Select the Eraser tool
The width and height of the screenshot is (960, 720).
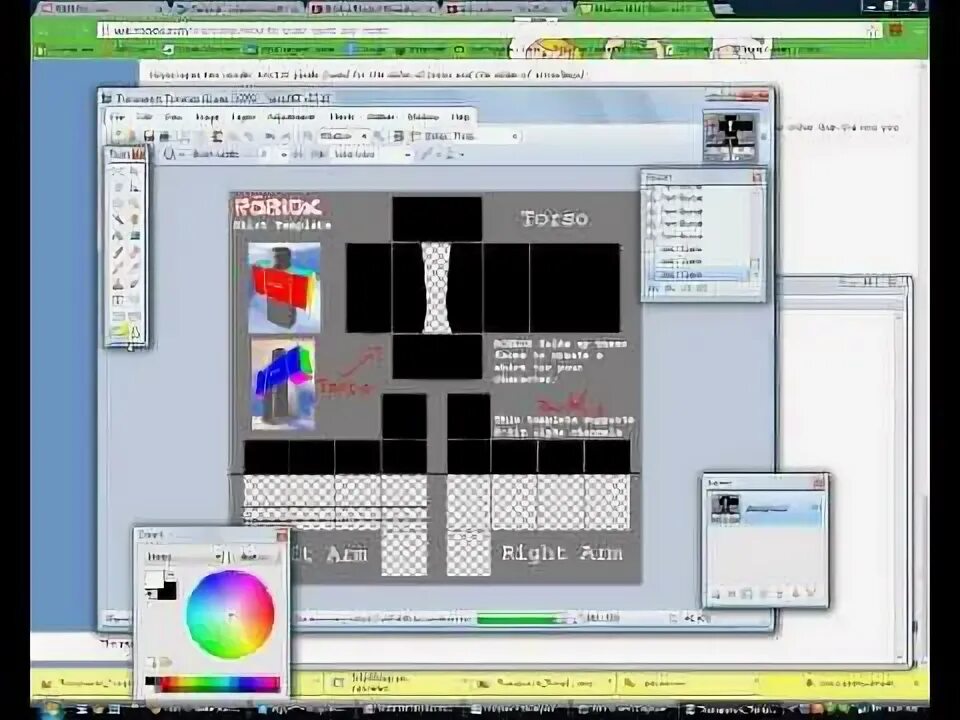pyautogui.click(x=134, y=252)
